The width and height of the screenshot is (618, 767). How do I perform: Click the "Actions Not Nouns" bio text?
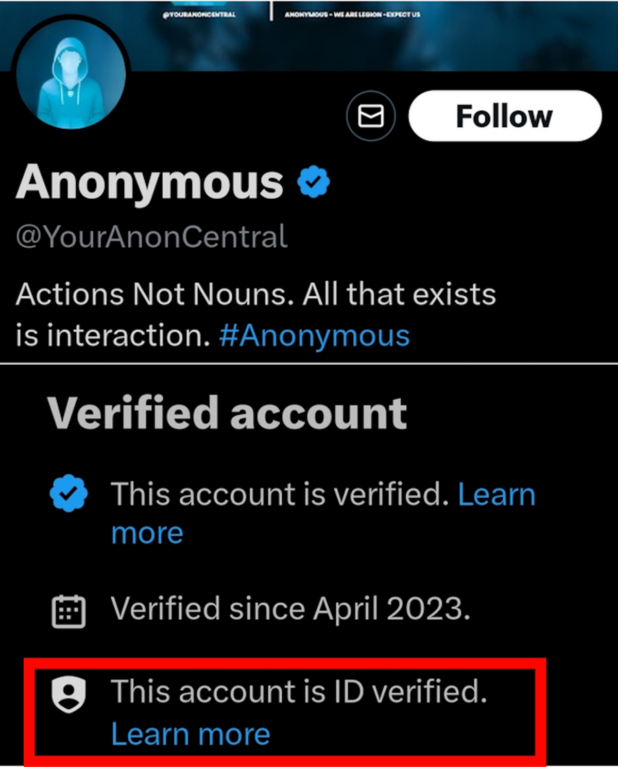click(x=256, y=296)
